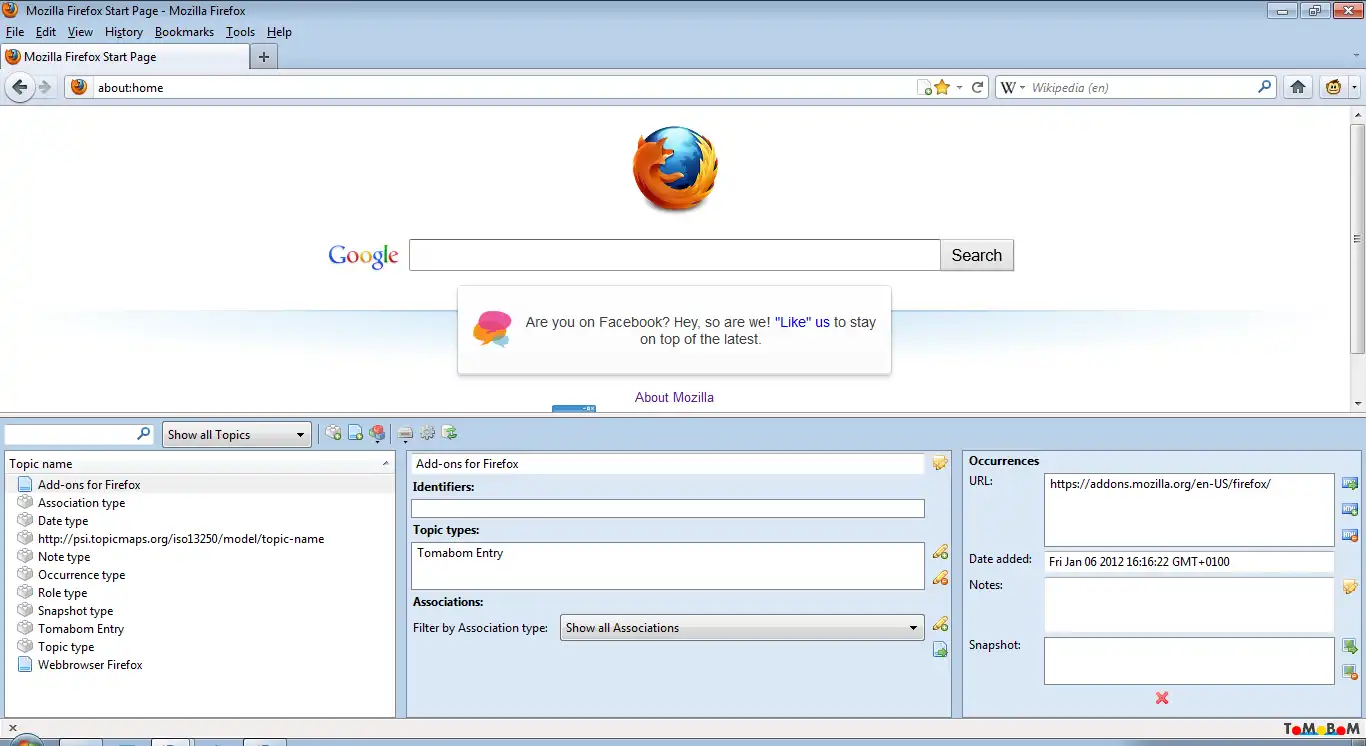Click the add association icon
This screenshot has height=746, width=1366.
pos(940,624)
